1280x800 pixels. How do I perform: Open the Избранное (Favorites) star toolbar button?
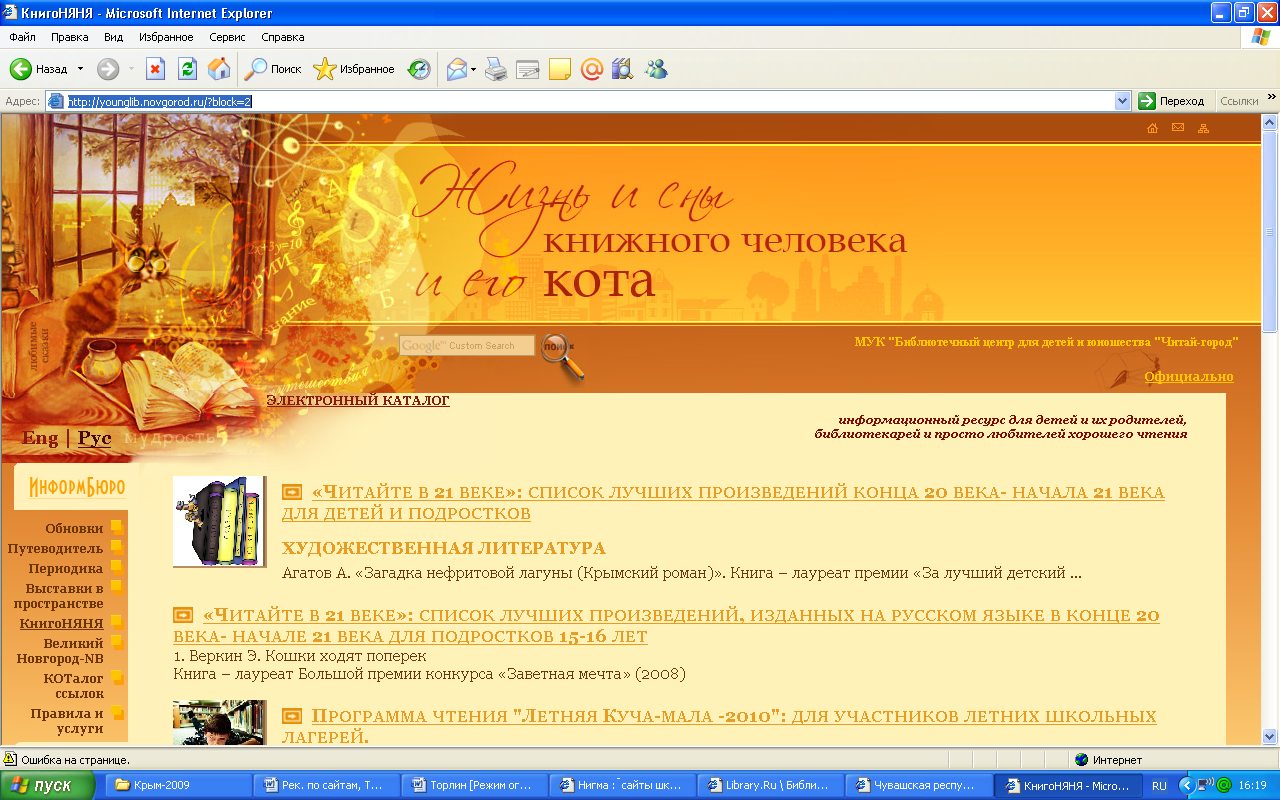(354, 69)
